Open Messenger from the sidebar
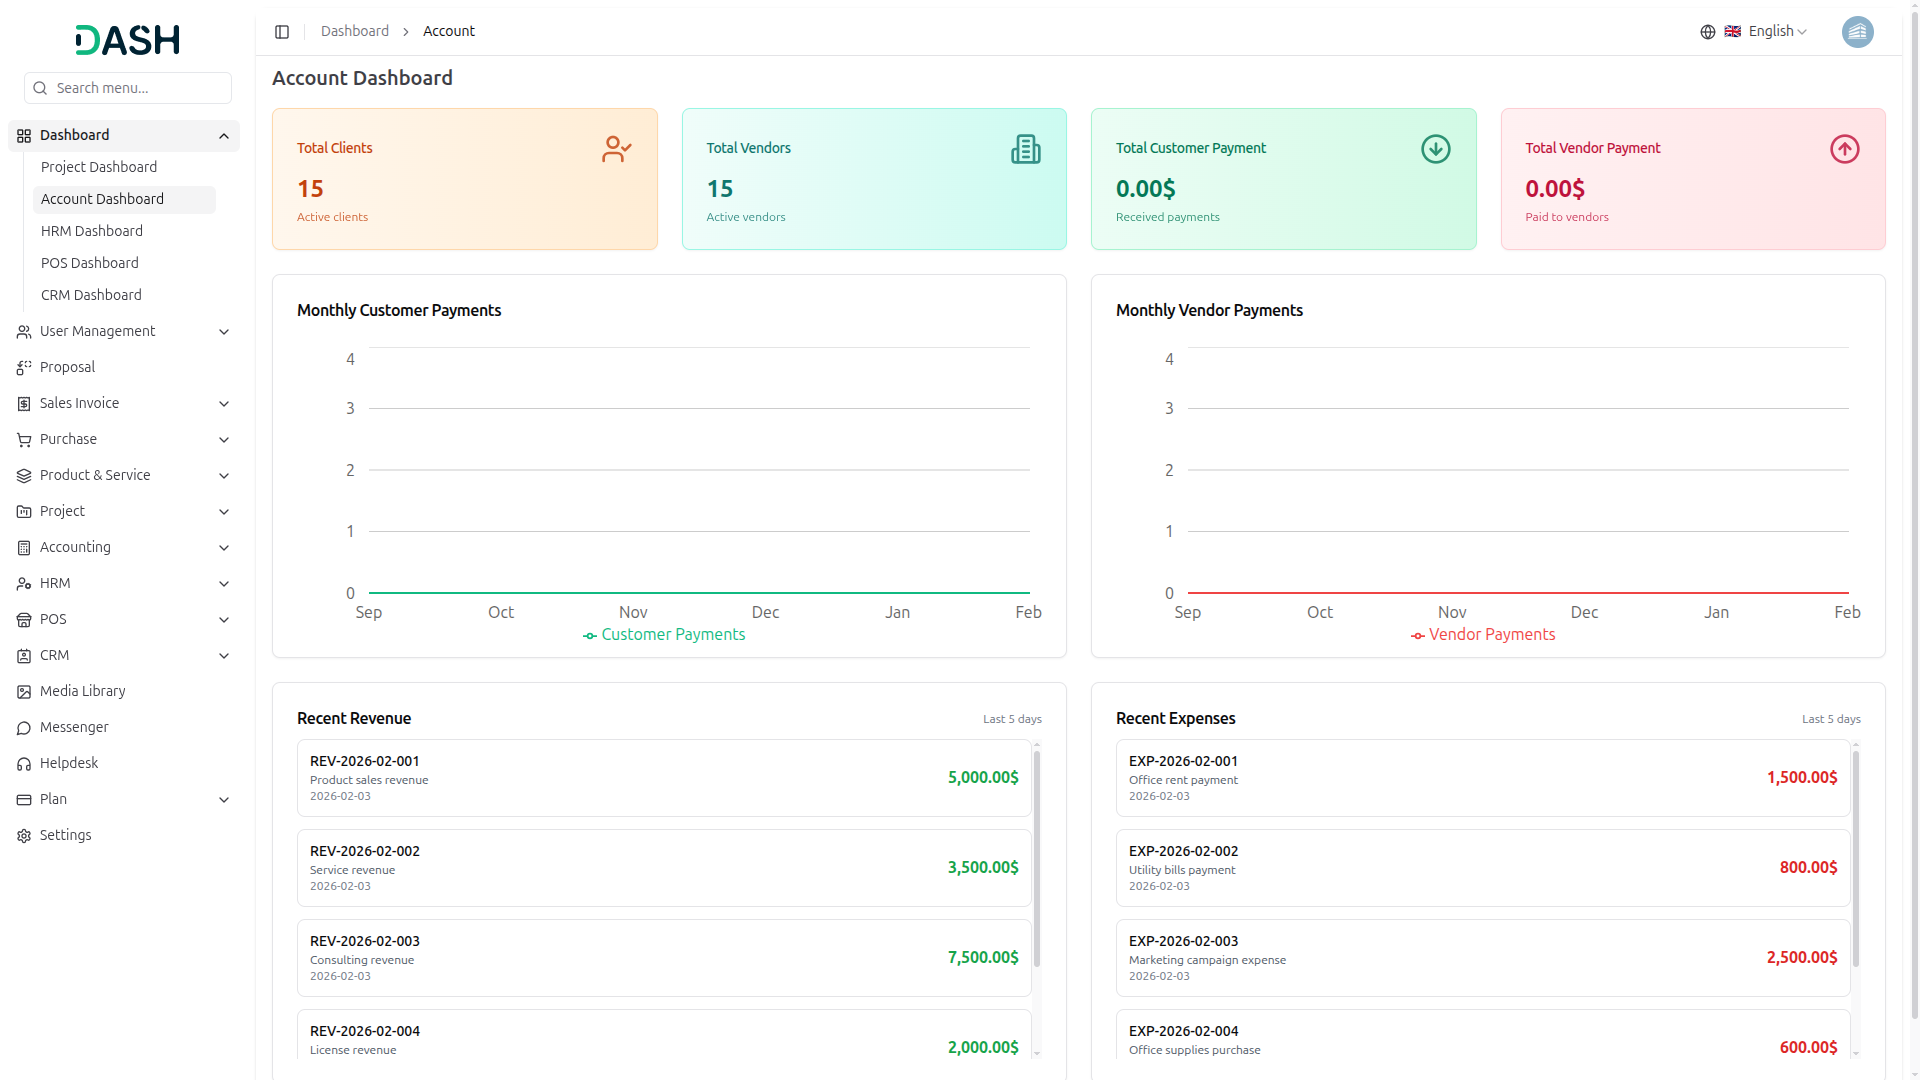 [74, 727]
